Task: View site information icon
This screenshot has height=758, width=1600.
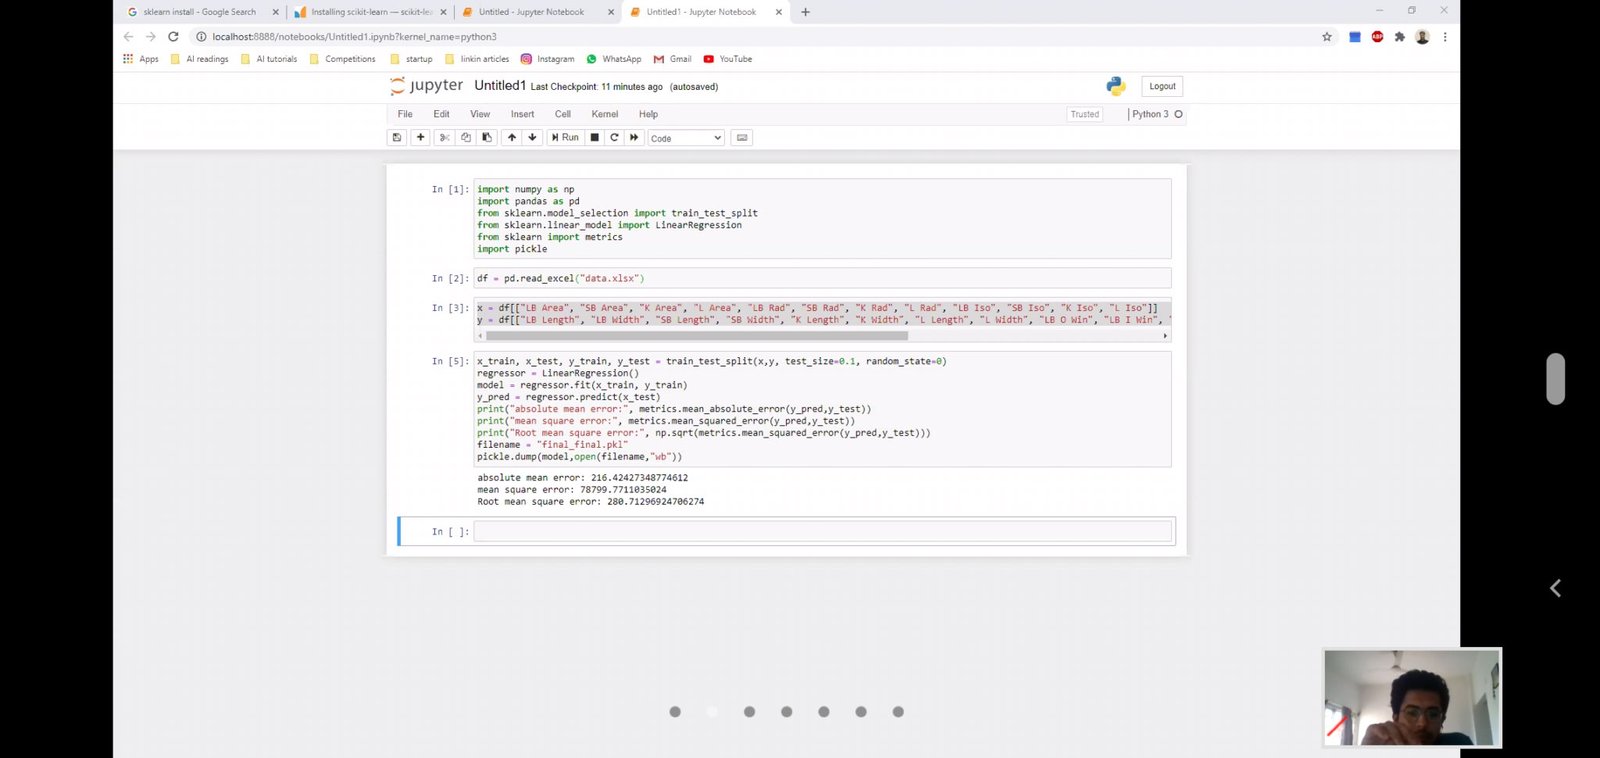Action: coord(201,37)
